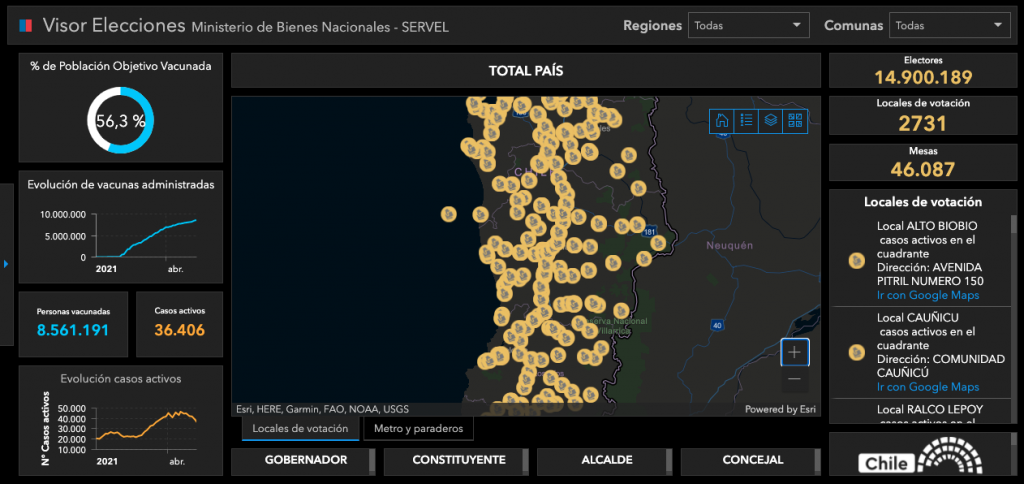The image size is (1024, 484).
Task: Open Google Maps link for ALTO BIOBIO
Action: pos(928,295)
